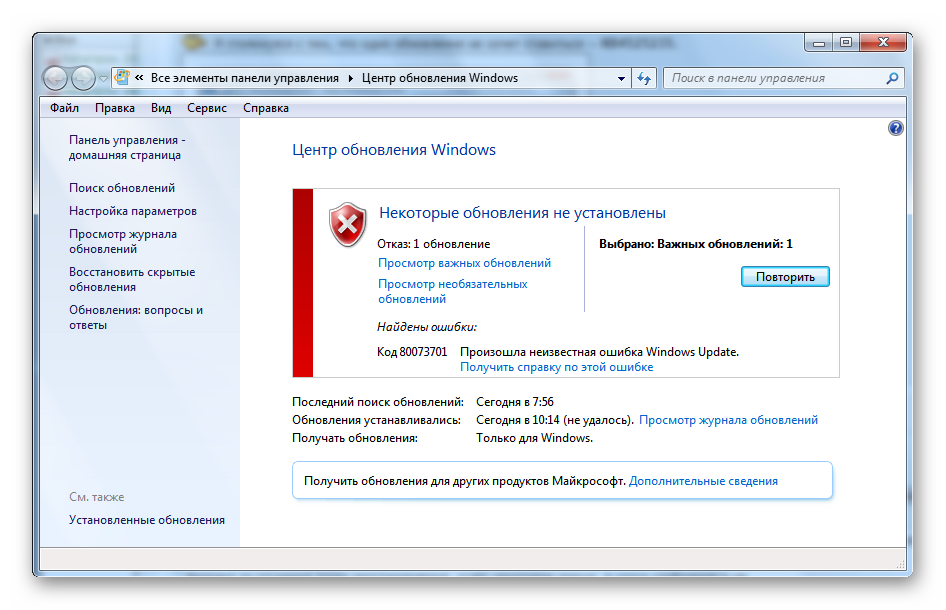The image size is (946, 610).
Task: Close the Windows Update window
Action: click(883, 42)
